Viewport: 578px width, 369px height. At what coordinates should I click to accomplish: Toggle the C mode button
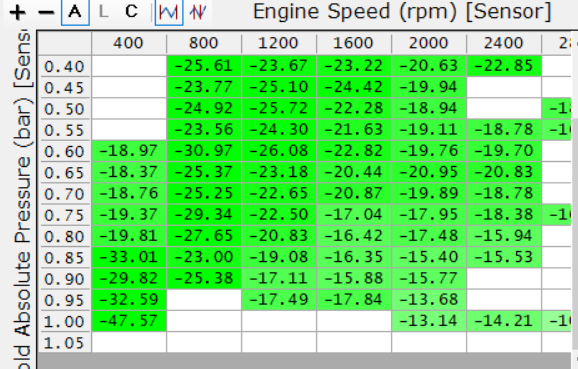pos(132,12)
